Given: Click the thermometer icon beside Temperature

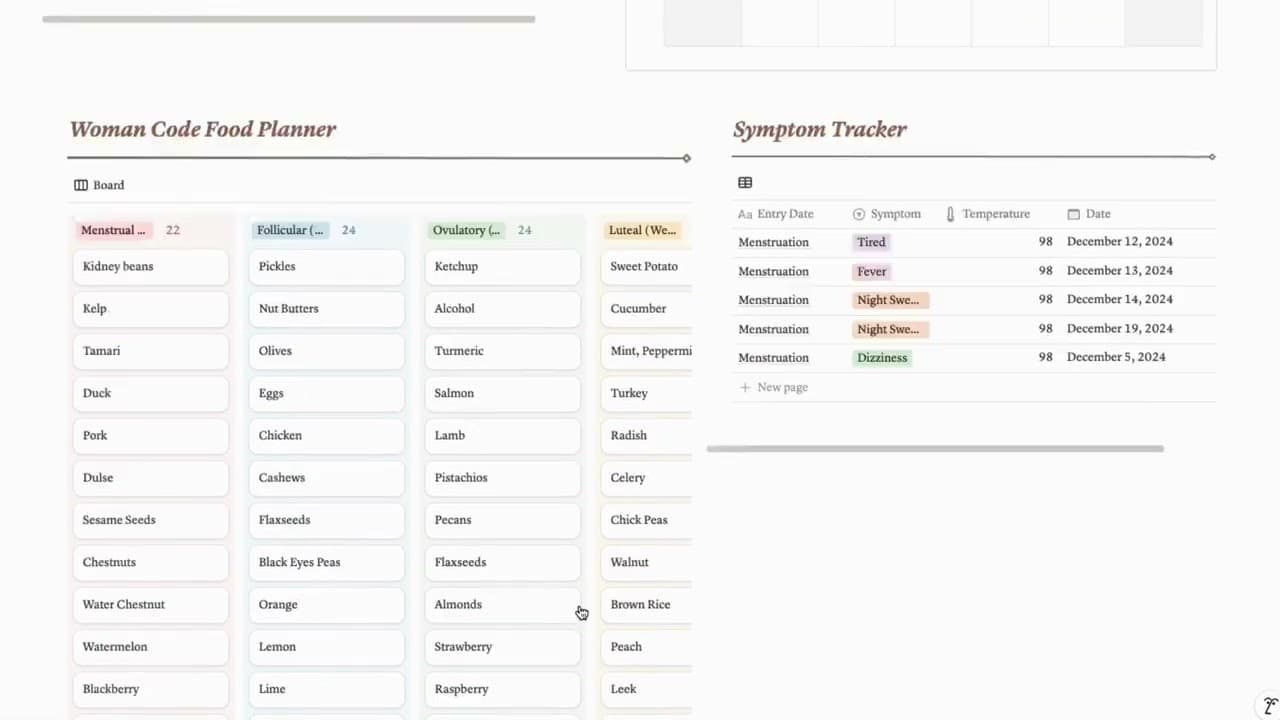Looking at the screenshot, I should coord(951,214).
